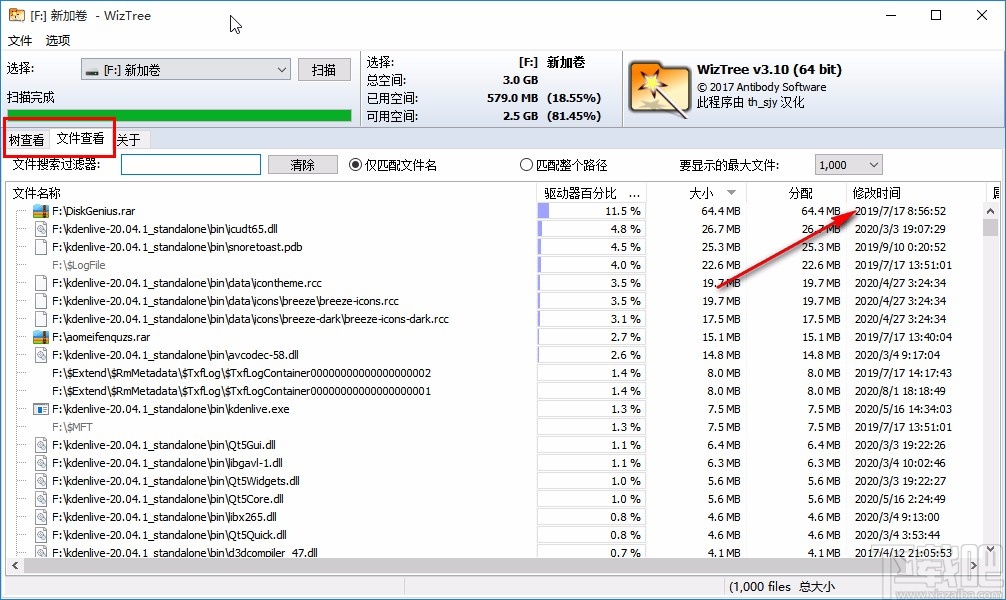This screenshot has height=600, width=1006.
Task: Click the green scan progress bar
Action: pyautogui.click(x=179, y=116)
